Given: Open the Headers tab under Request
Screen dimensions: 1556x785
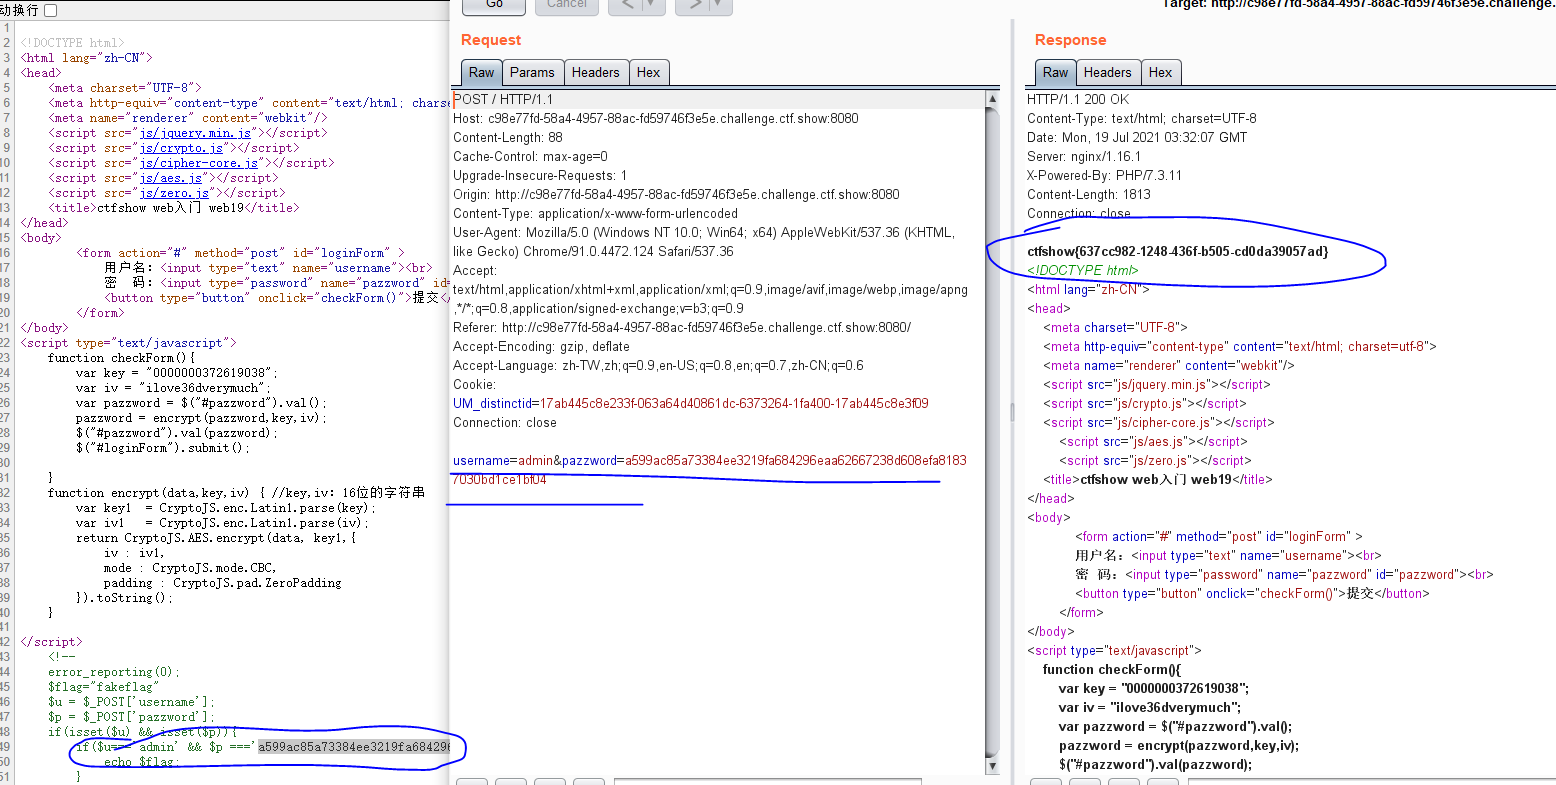Looking at the screenshot, I should 596,72.
